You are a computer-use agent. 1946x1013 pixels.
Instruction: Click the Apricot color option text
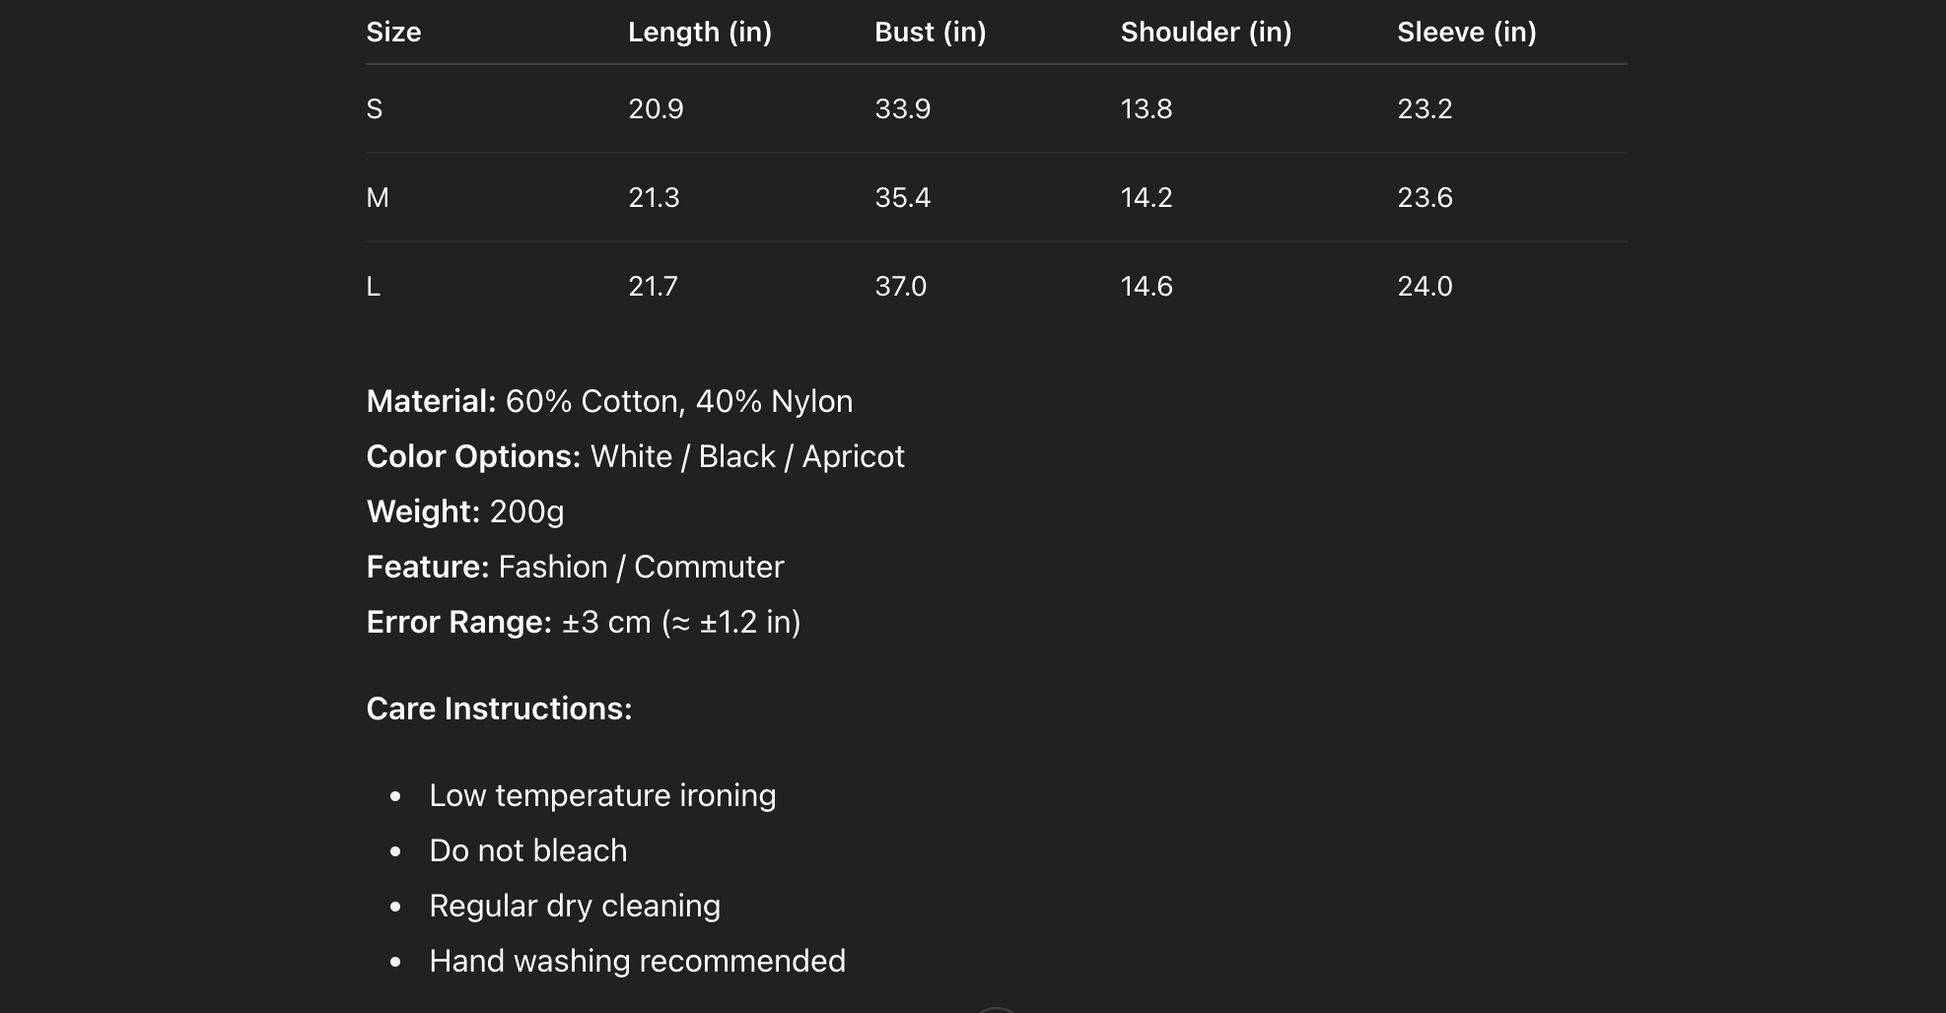[x=852, y=457]
